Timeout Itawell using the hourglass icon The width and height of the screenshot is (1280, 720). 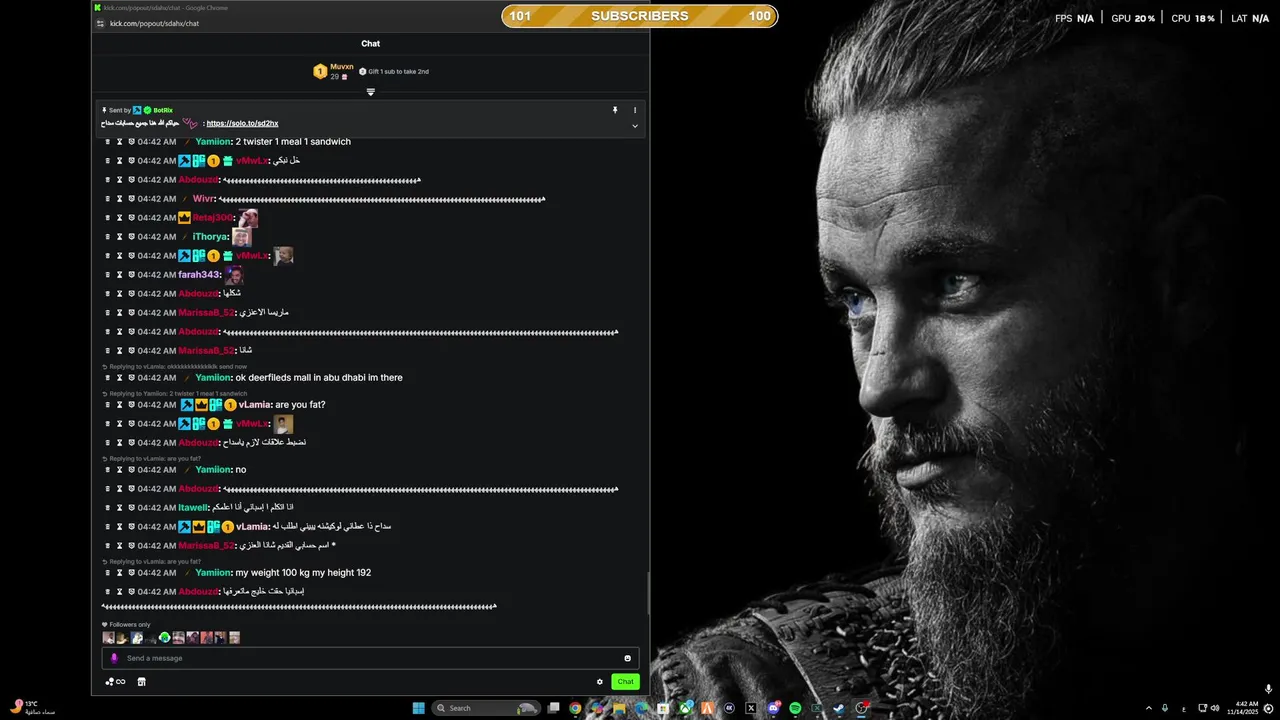click(x=119, y=508)
